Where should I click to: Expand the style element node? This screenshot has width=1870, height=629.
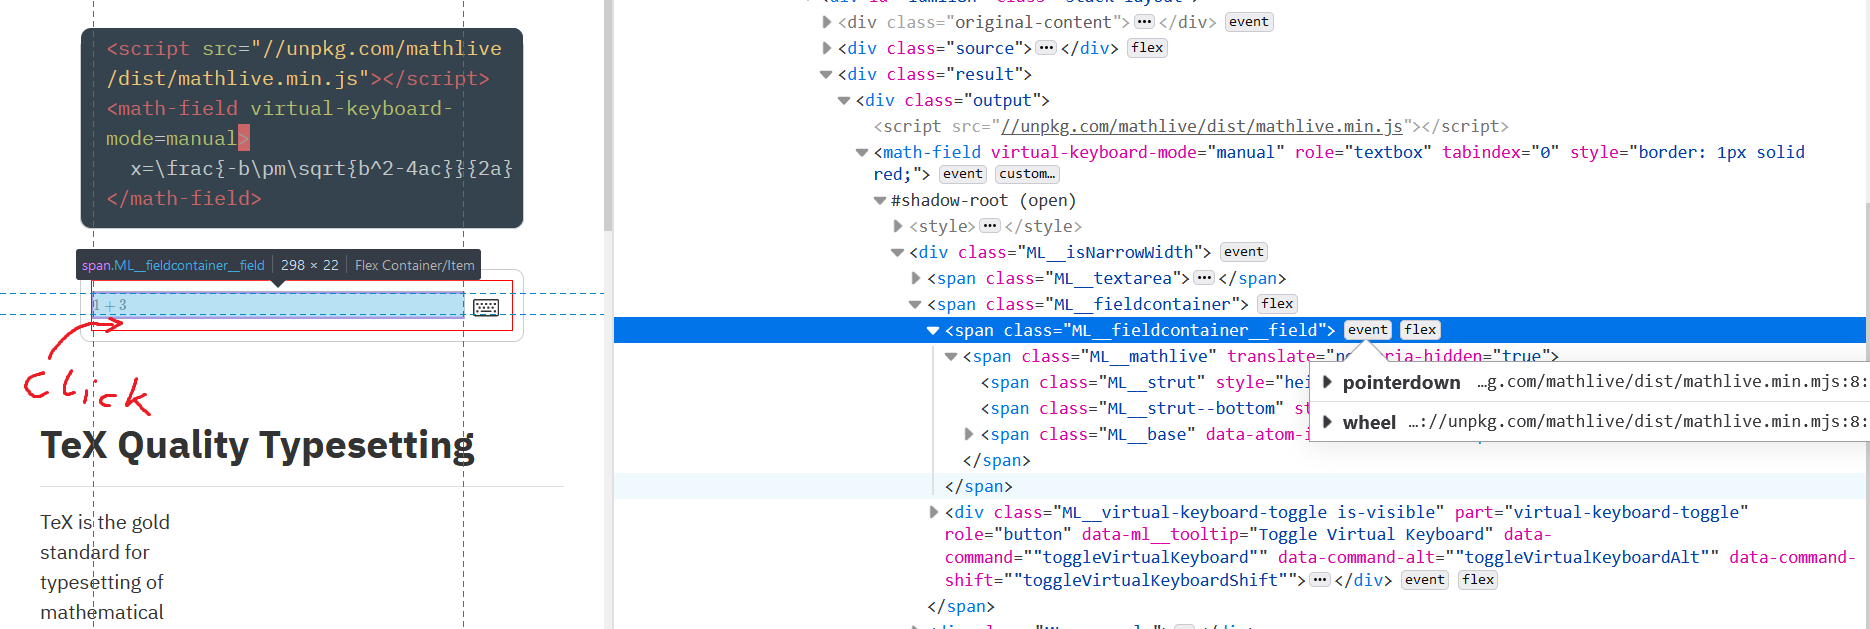tap(898, 226)
